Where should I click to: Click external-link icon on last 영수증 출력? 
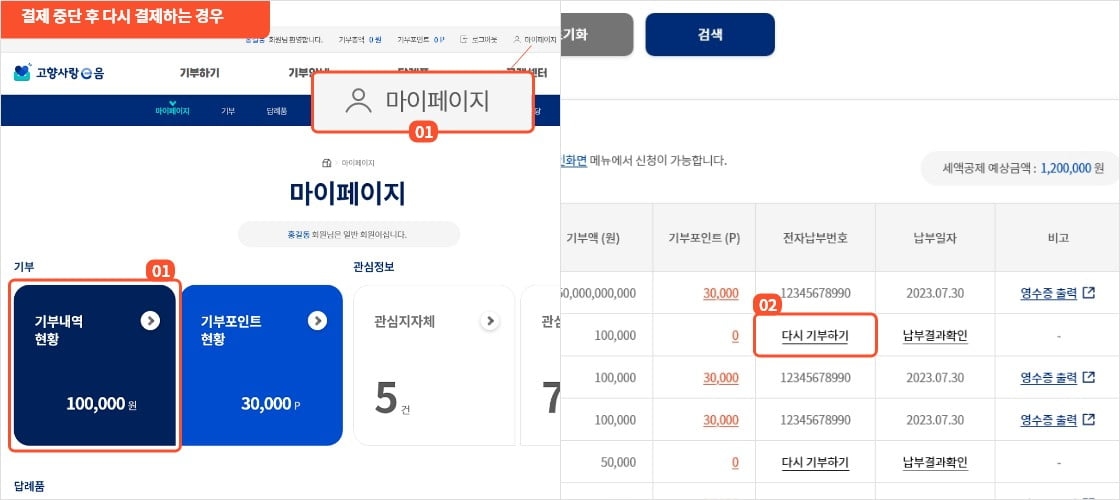pos(1089,420)
